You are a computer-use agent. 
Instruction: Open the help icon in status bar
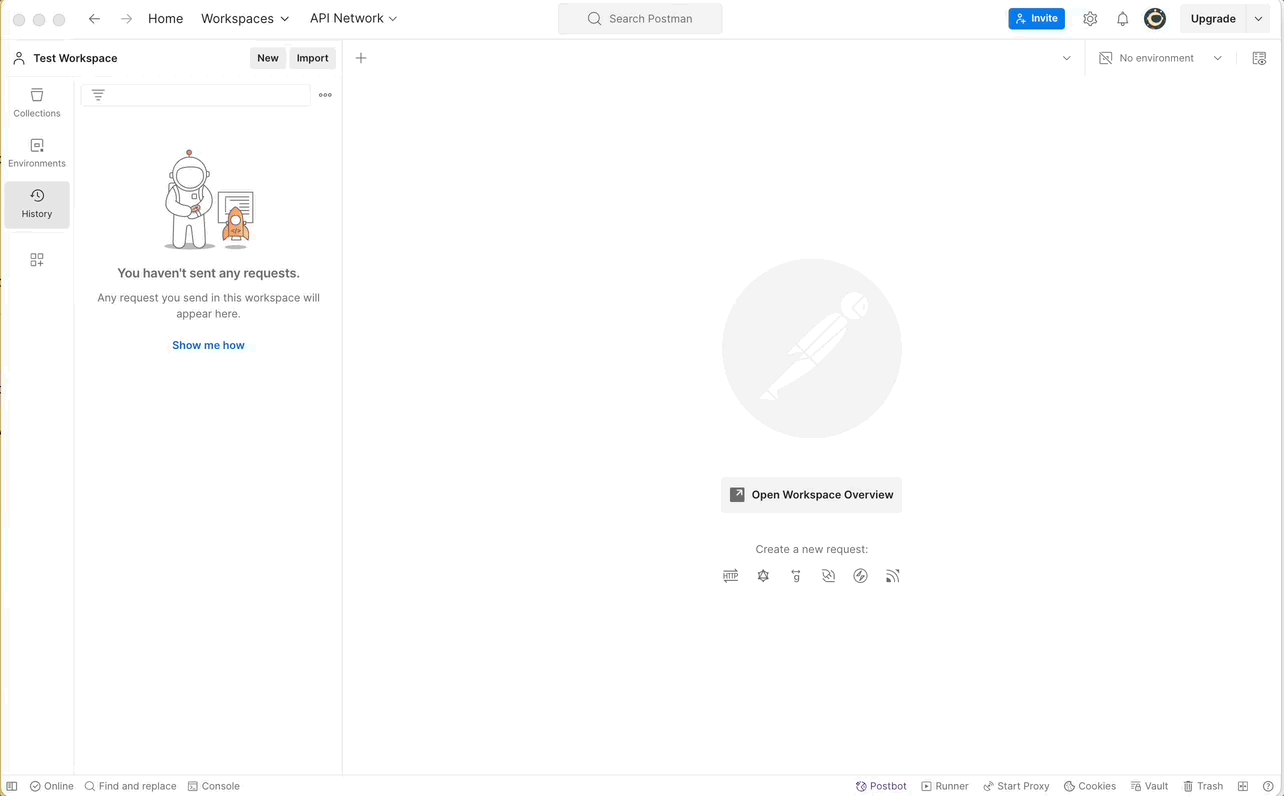[1268, 786]
